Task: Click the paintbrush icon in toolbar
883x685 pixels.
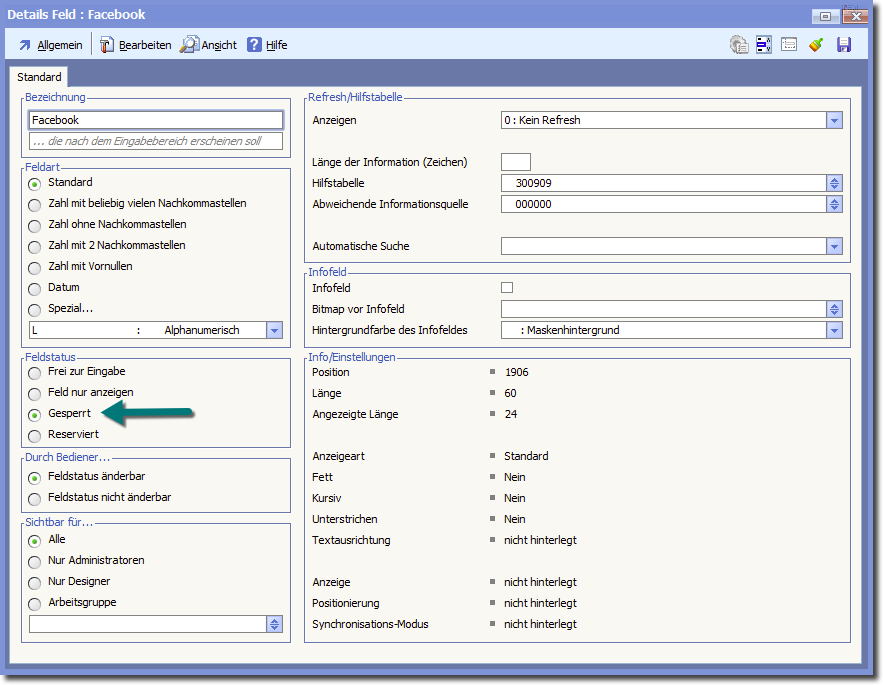Action: (816, 45)
